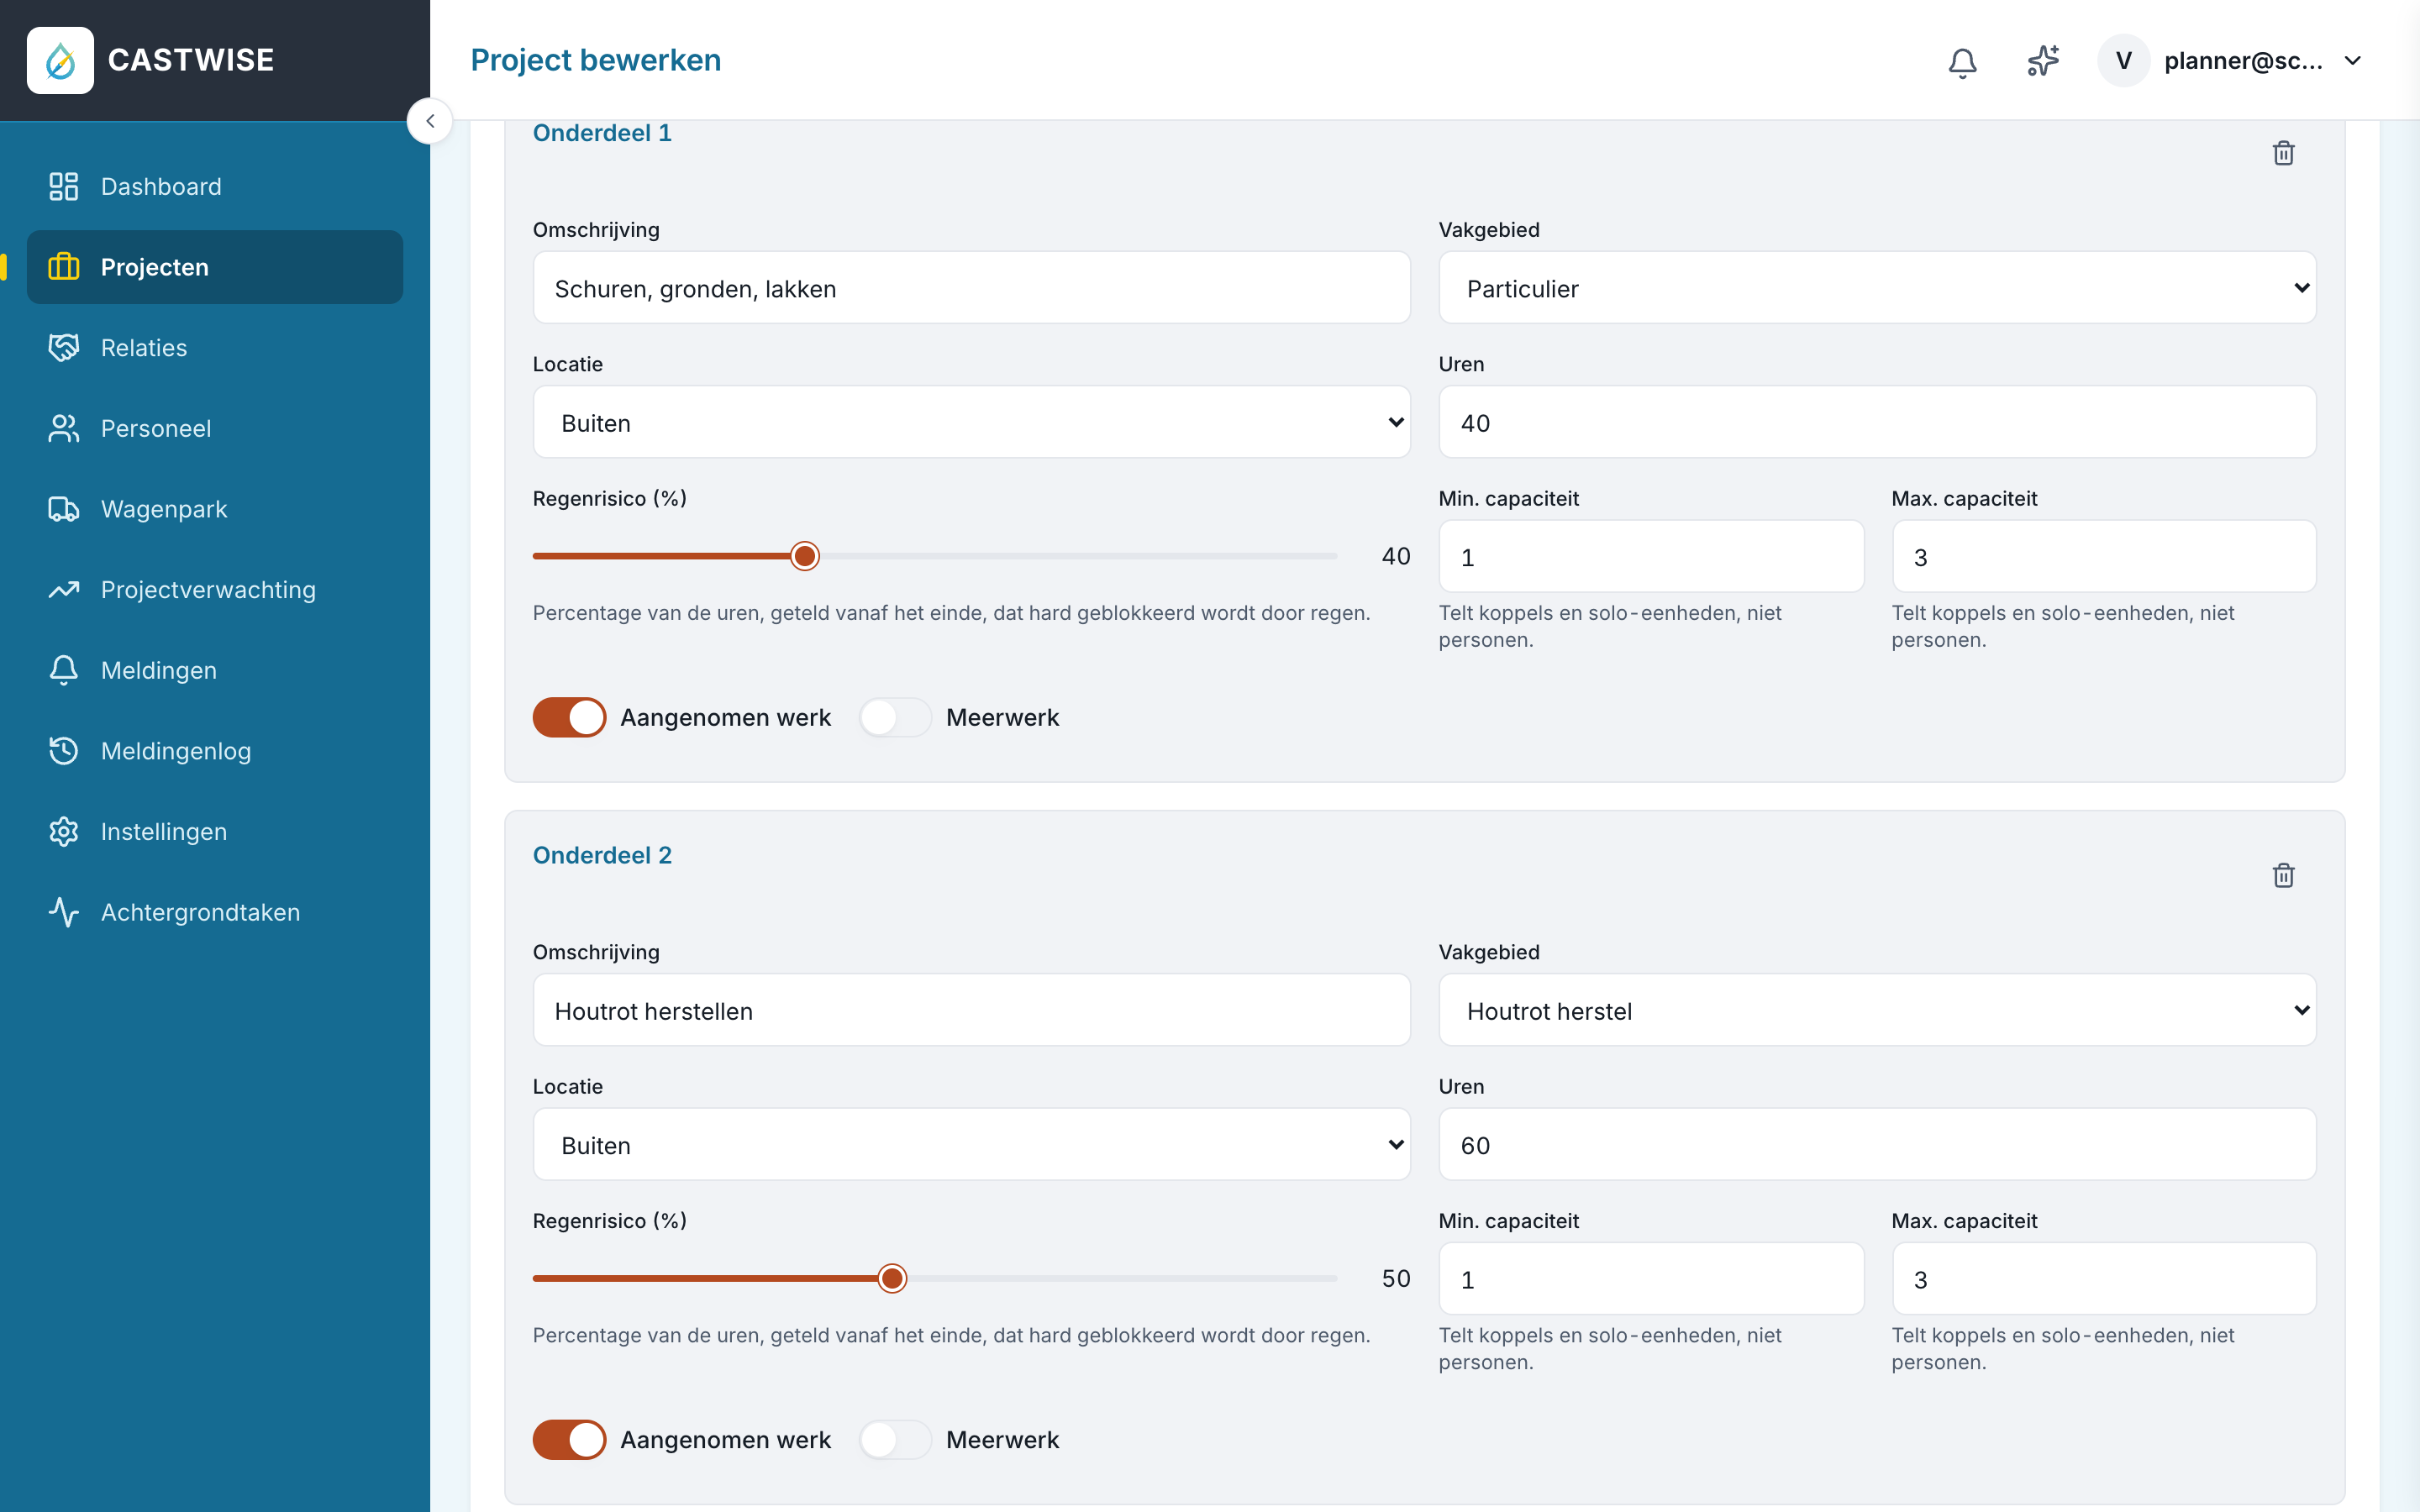The height and width of the screenshot is (1512, 2420).
Task: Delete Onderdeel 2 with trash icon
Action: click(2283, 875)
